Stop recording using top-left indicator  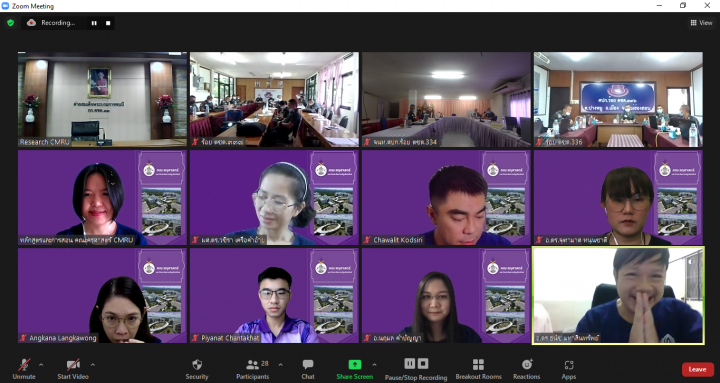pyautogui.click(x=108, y=23)
